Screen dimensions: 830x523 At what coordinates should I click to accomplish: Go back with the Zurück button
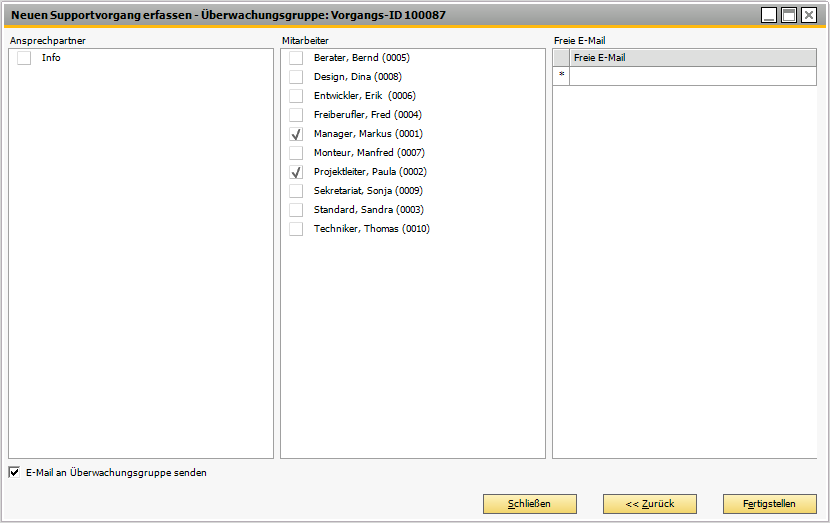649,504
